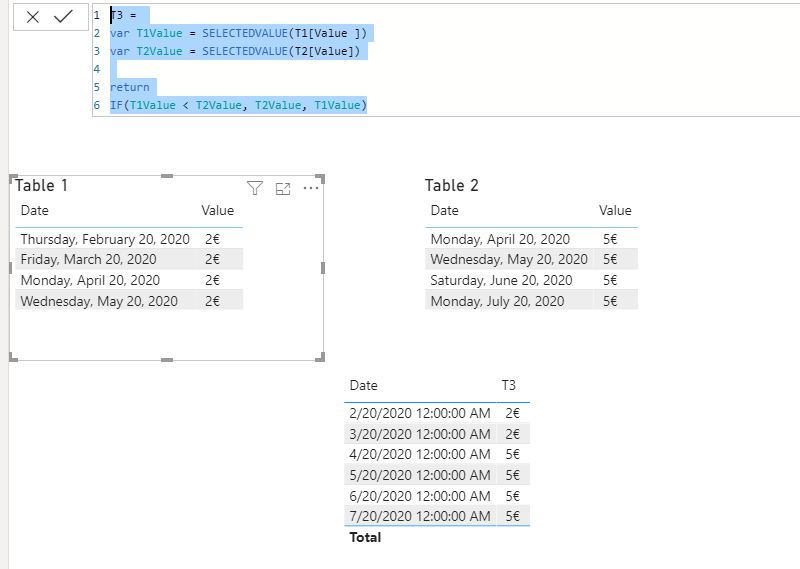Image resolution: width=800 pixels, height=569 pixels.
Task: Click the Value column header in Table 1
Action: (217, 210)
